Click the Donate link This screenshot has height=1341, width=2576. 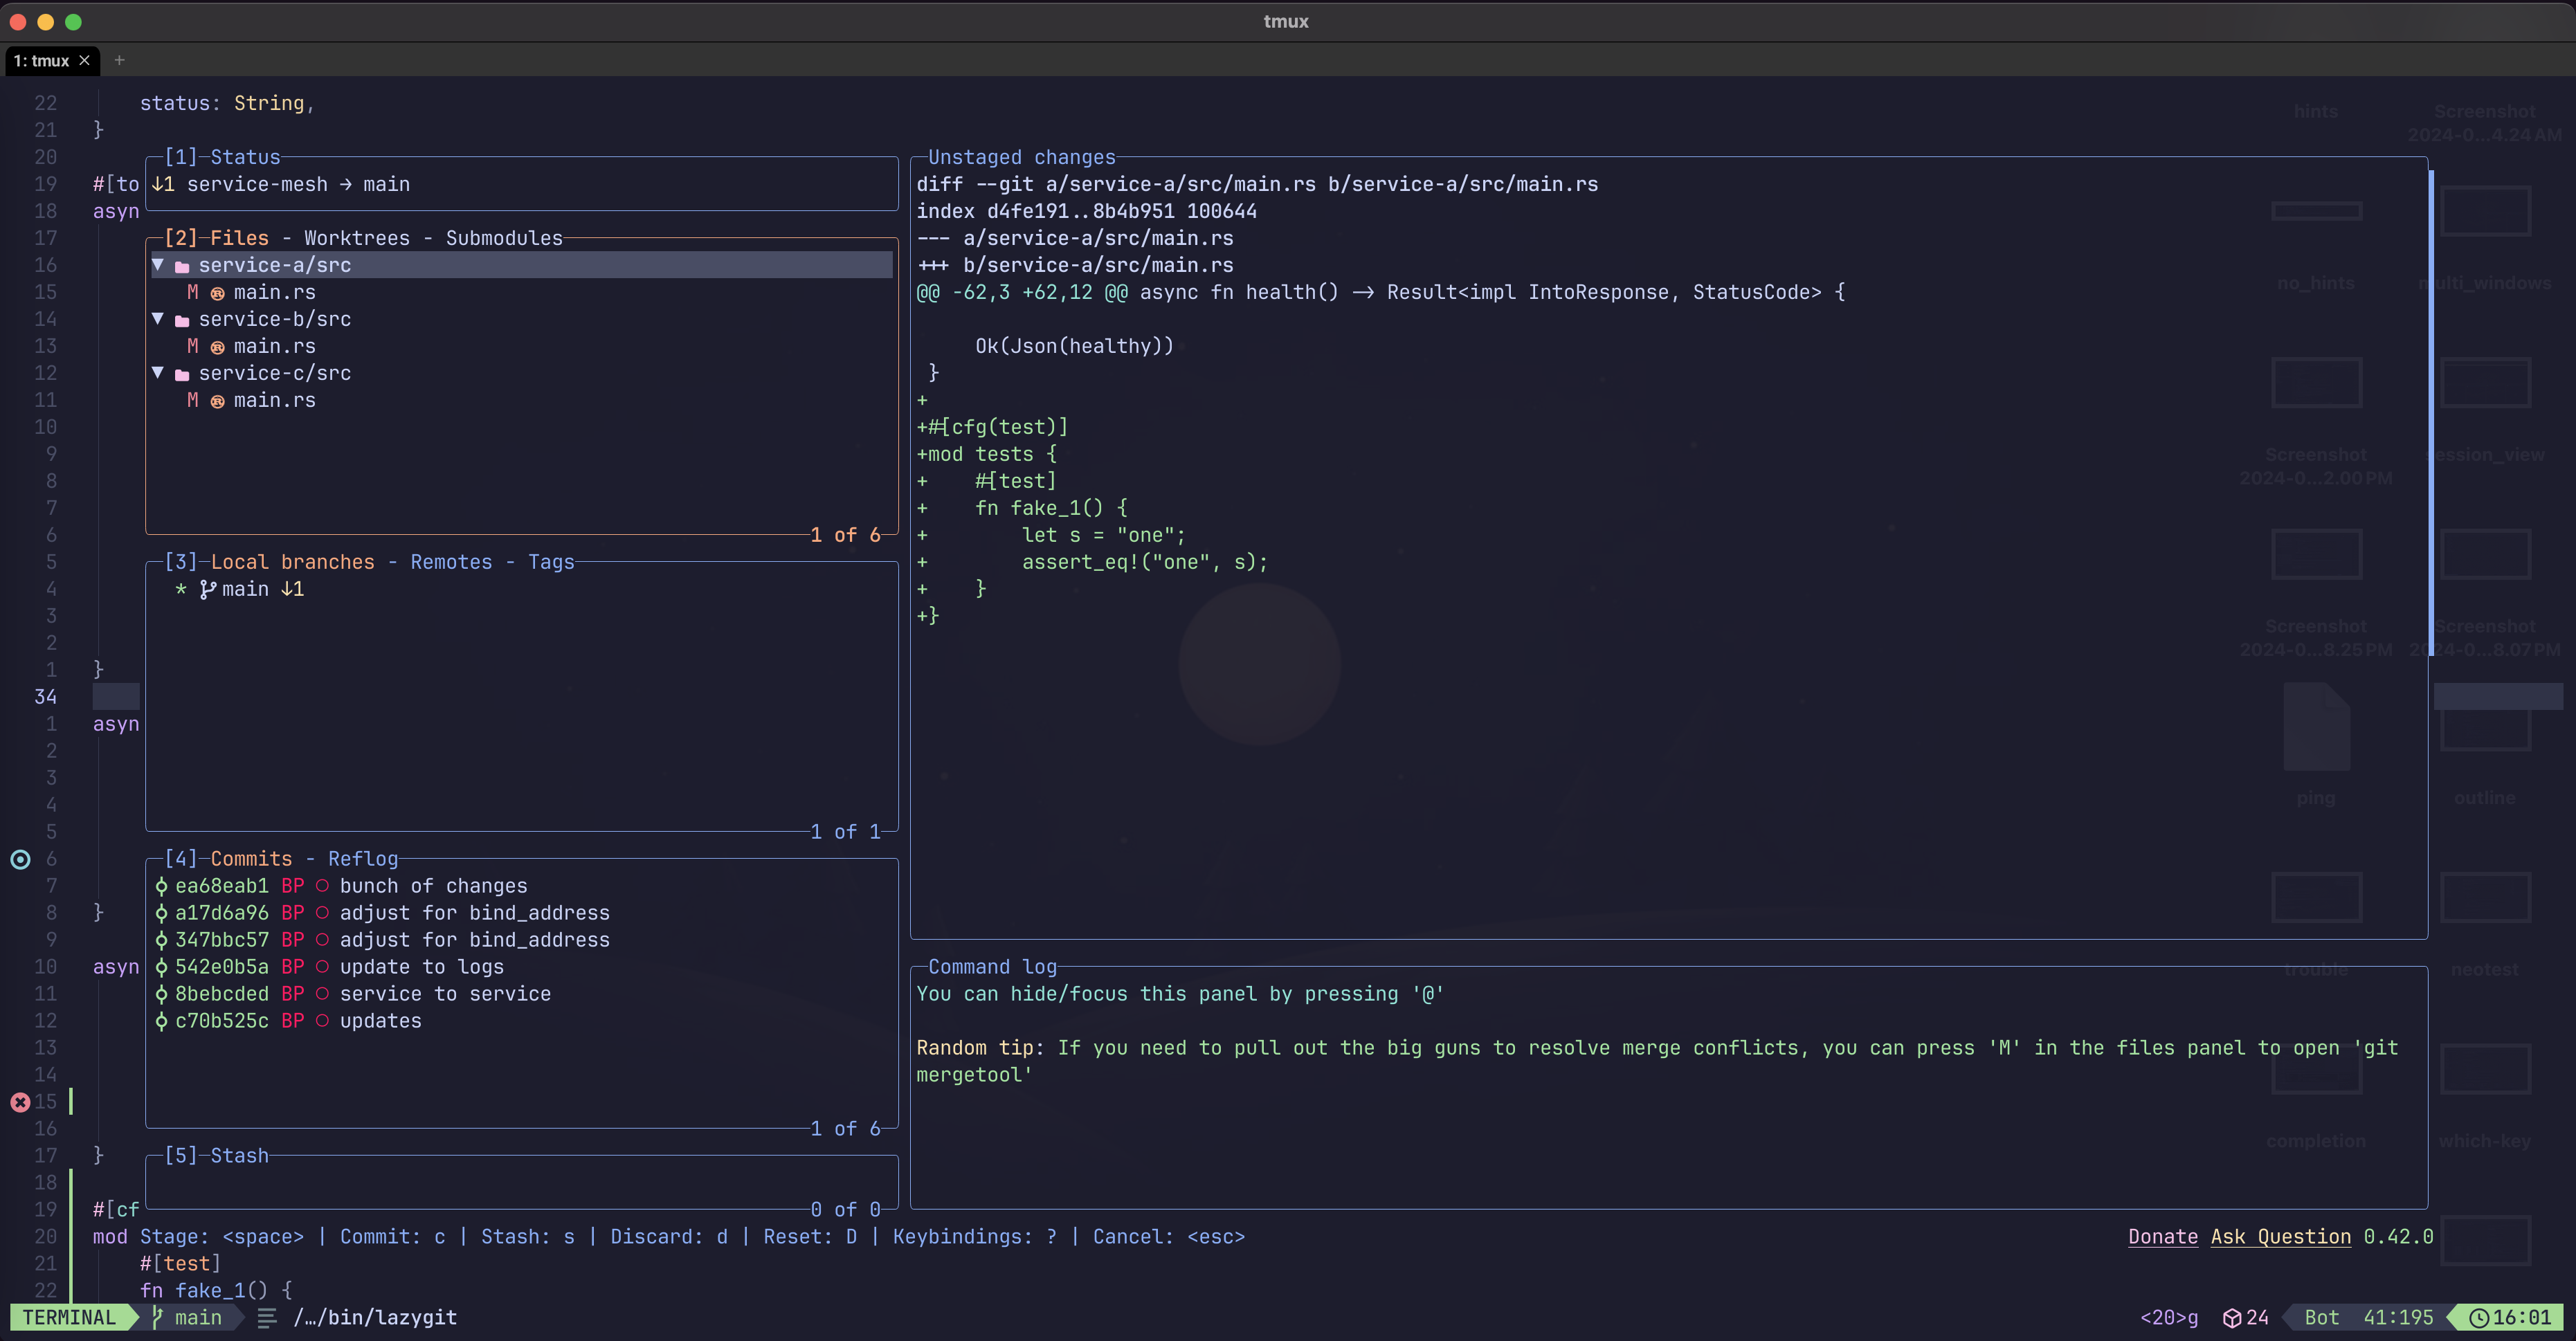tap(2162, 1237)
